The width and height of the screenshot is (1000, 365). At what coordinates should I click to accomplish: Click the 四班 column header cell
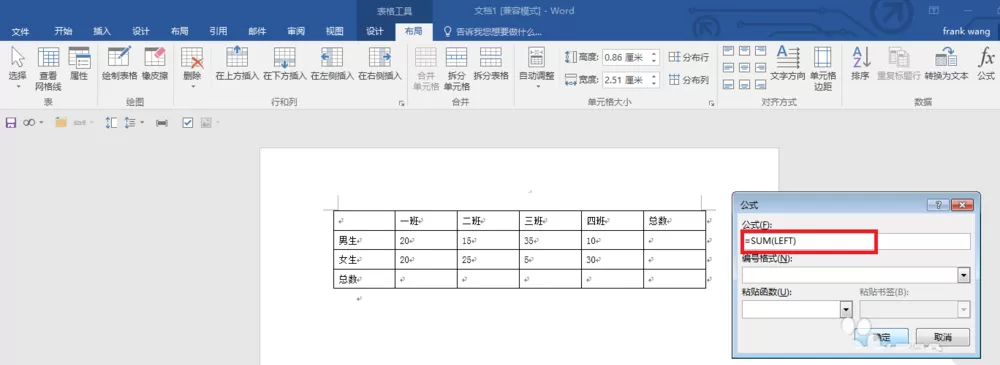[x=612, y=221]
